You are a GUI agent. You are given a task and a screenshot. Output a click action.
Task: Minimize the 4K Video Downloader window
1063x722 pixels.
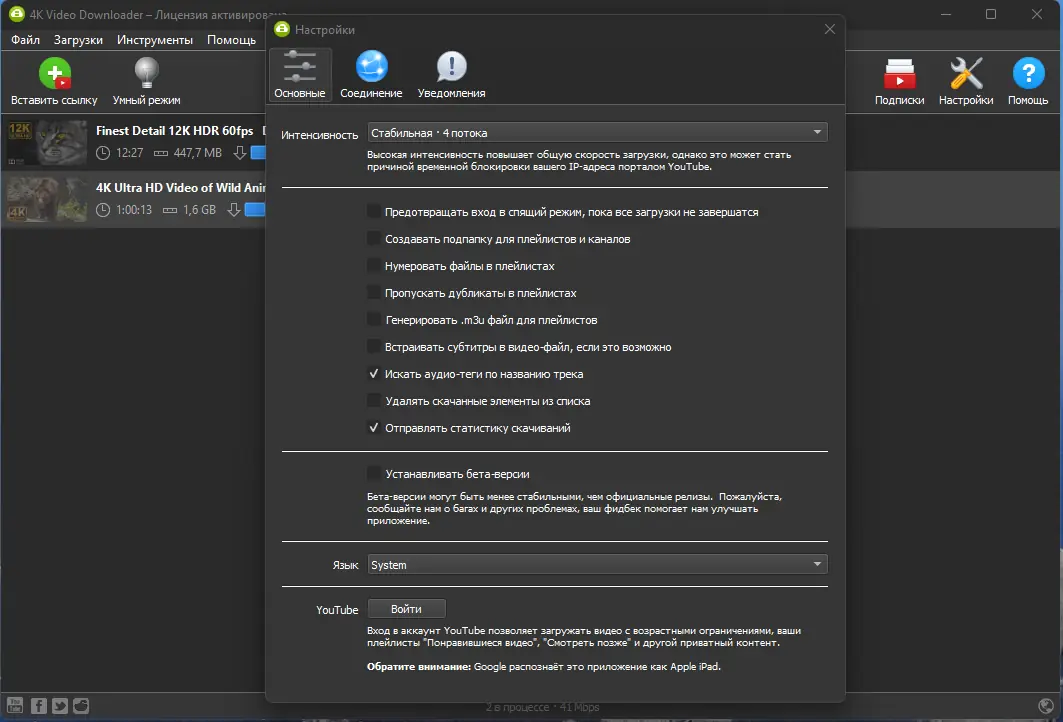coord(946,14)
